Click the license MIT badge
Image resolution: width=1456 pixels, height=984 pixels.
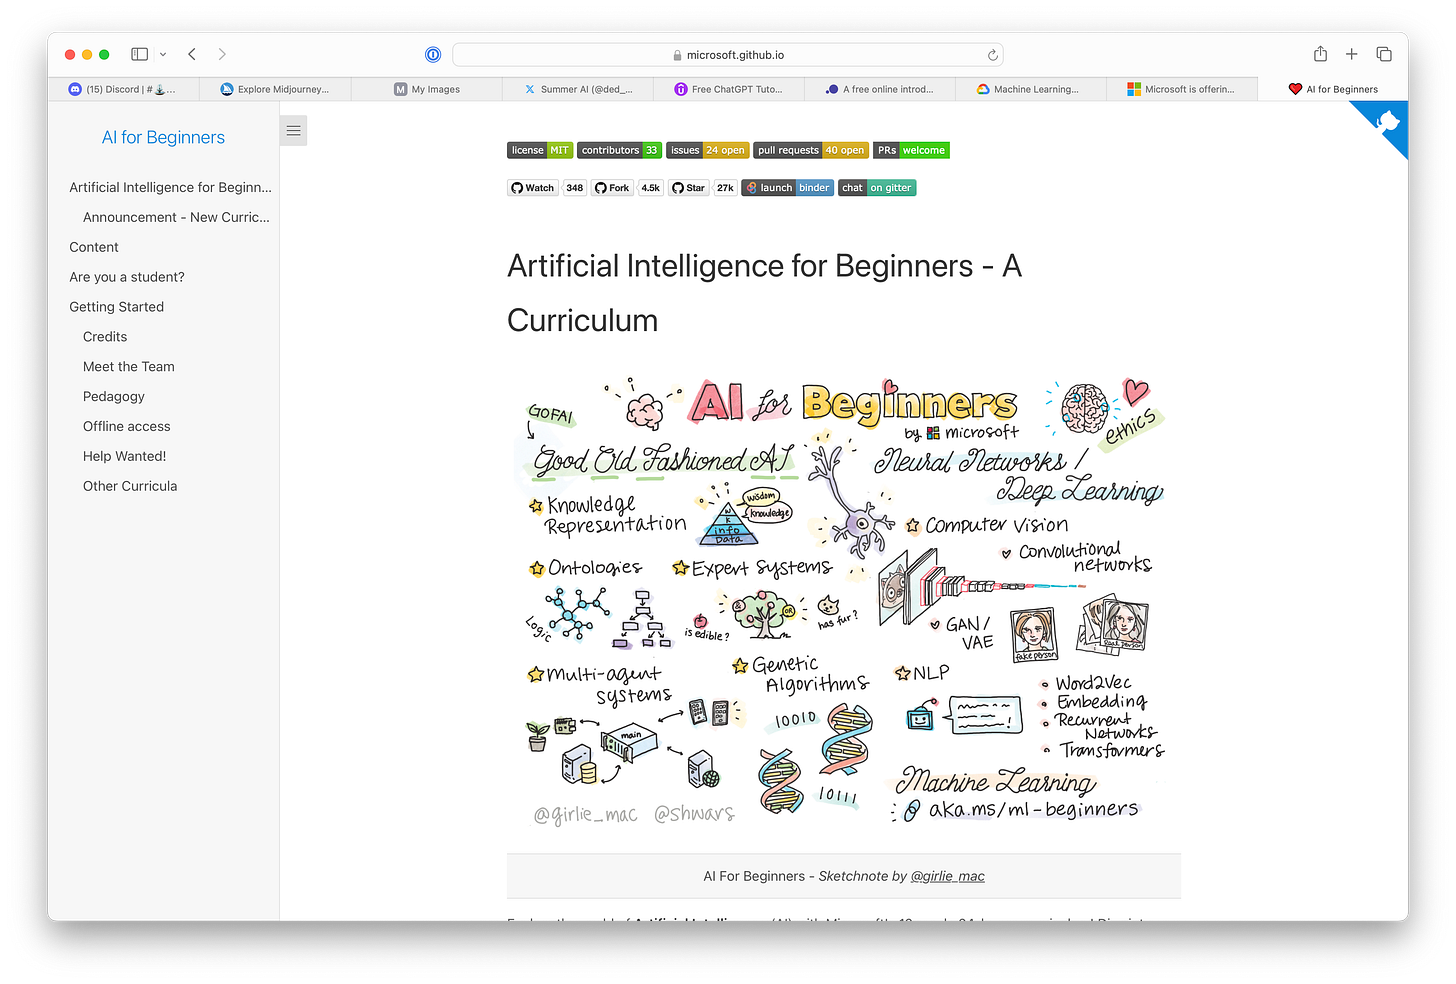tap(540, 150)
